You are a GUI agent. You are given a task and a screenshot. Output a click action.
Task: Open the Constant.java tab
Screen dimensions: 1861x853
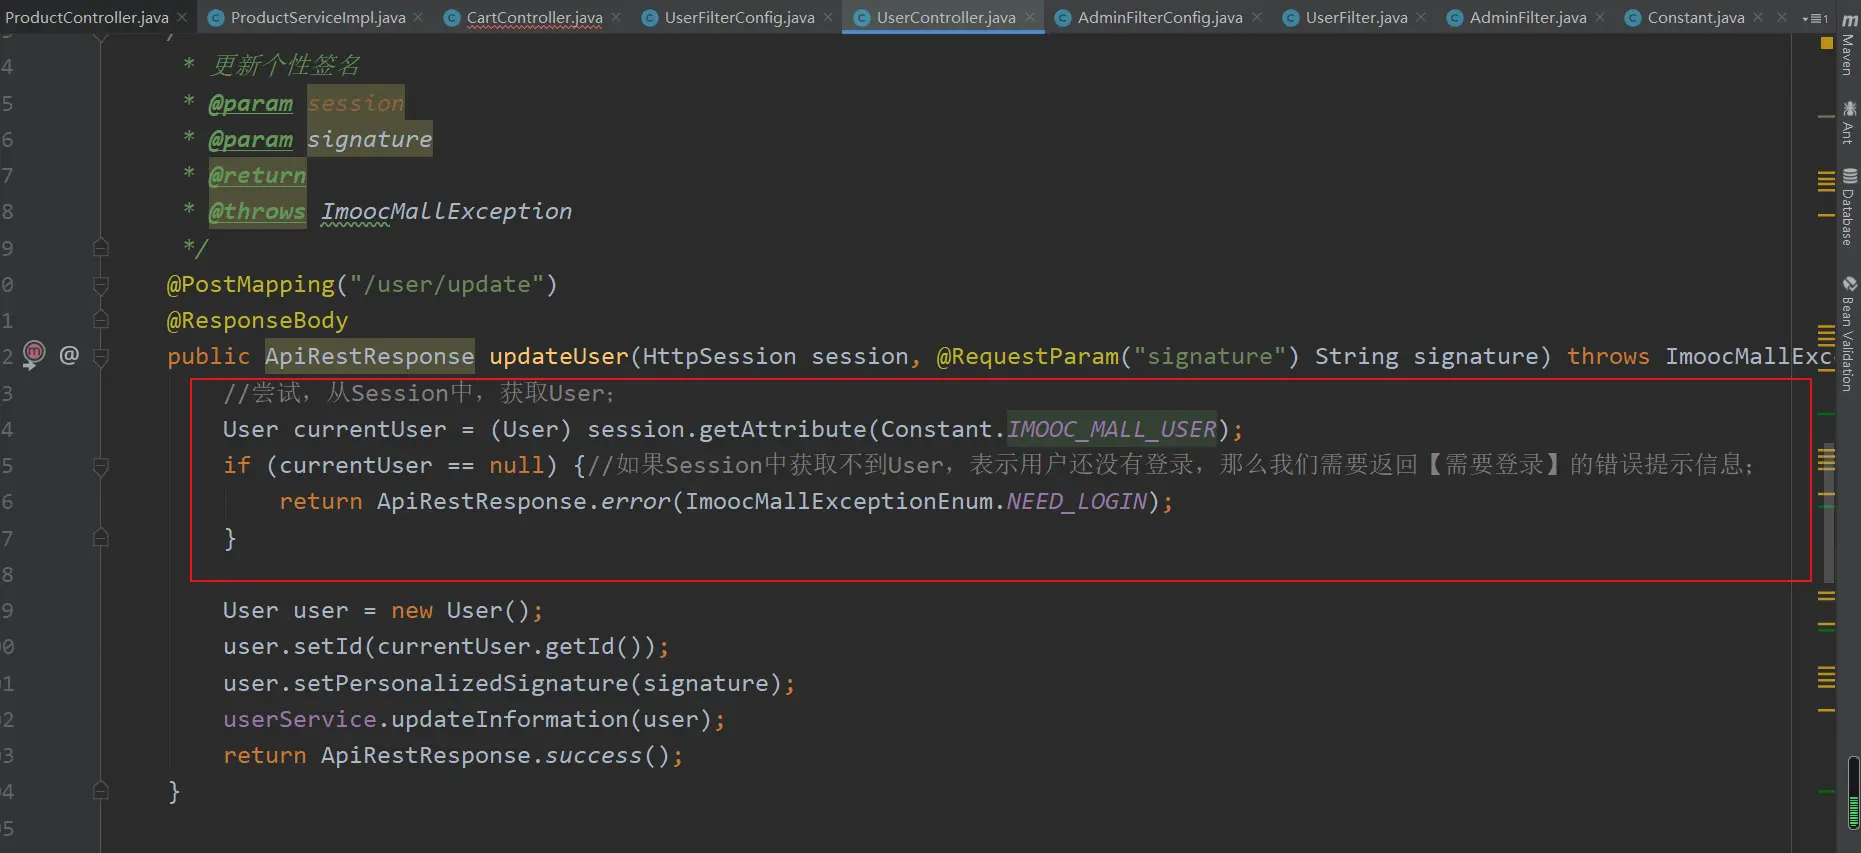point(1695,18)
